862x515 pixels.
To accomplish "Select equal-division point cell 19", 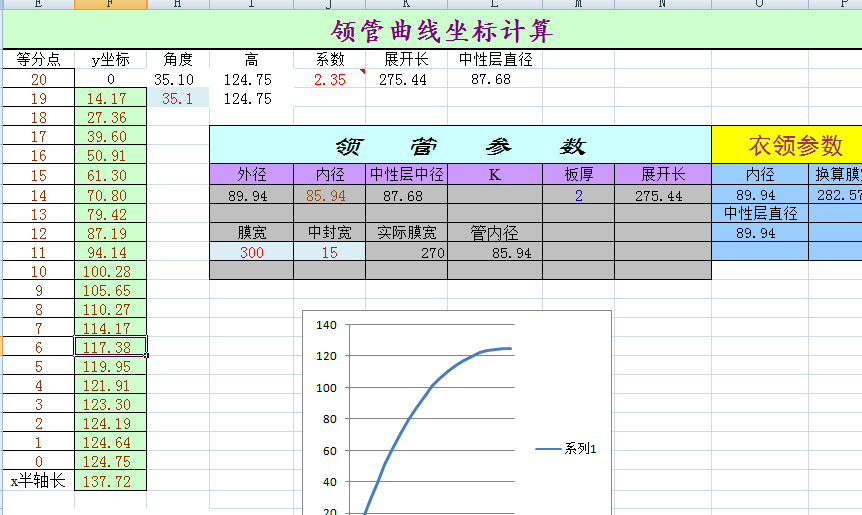I will (38, 98).
